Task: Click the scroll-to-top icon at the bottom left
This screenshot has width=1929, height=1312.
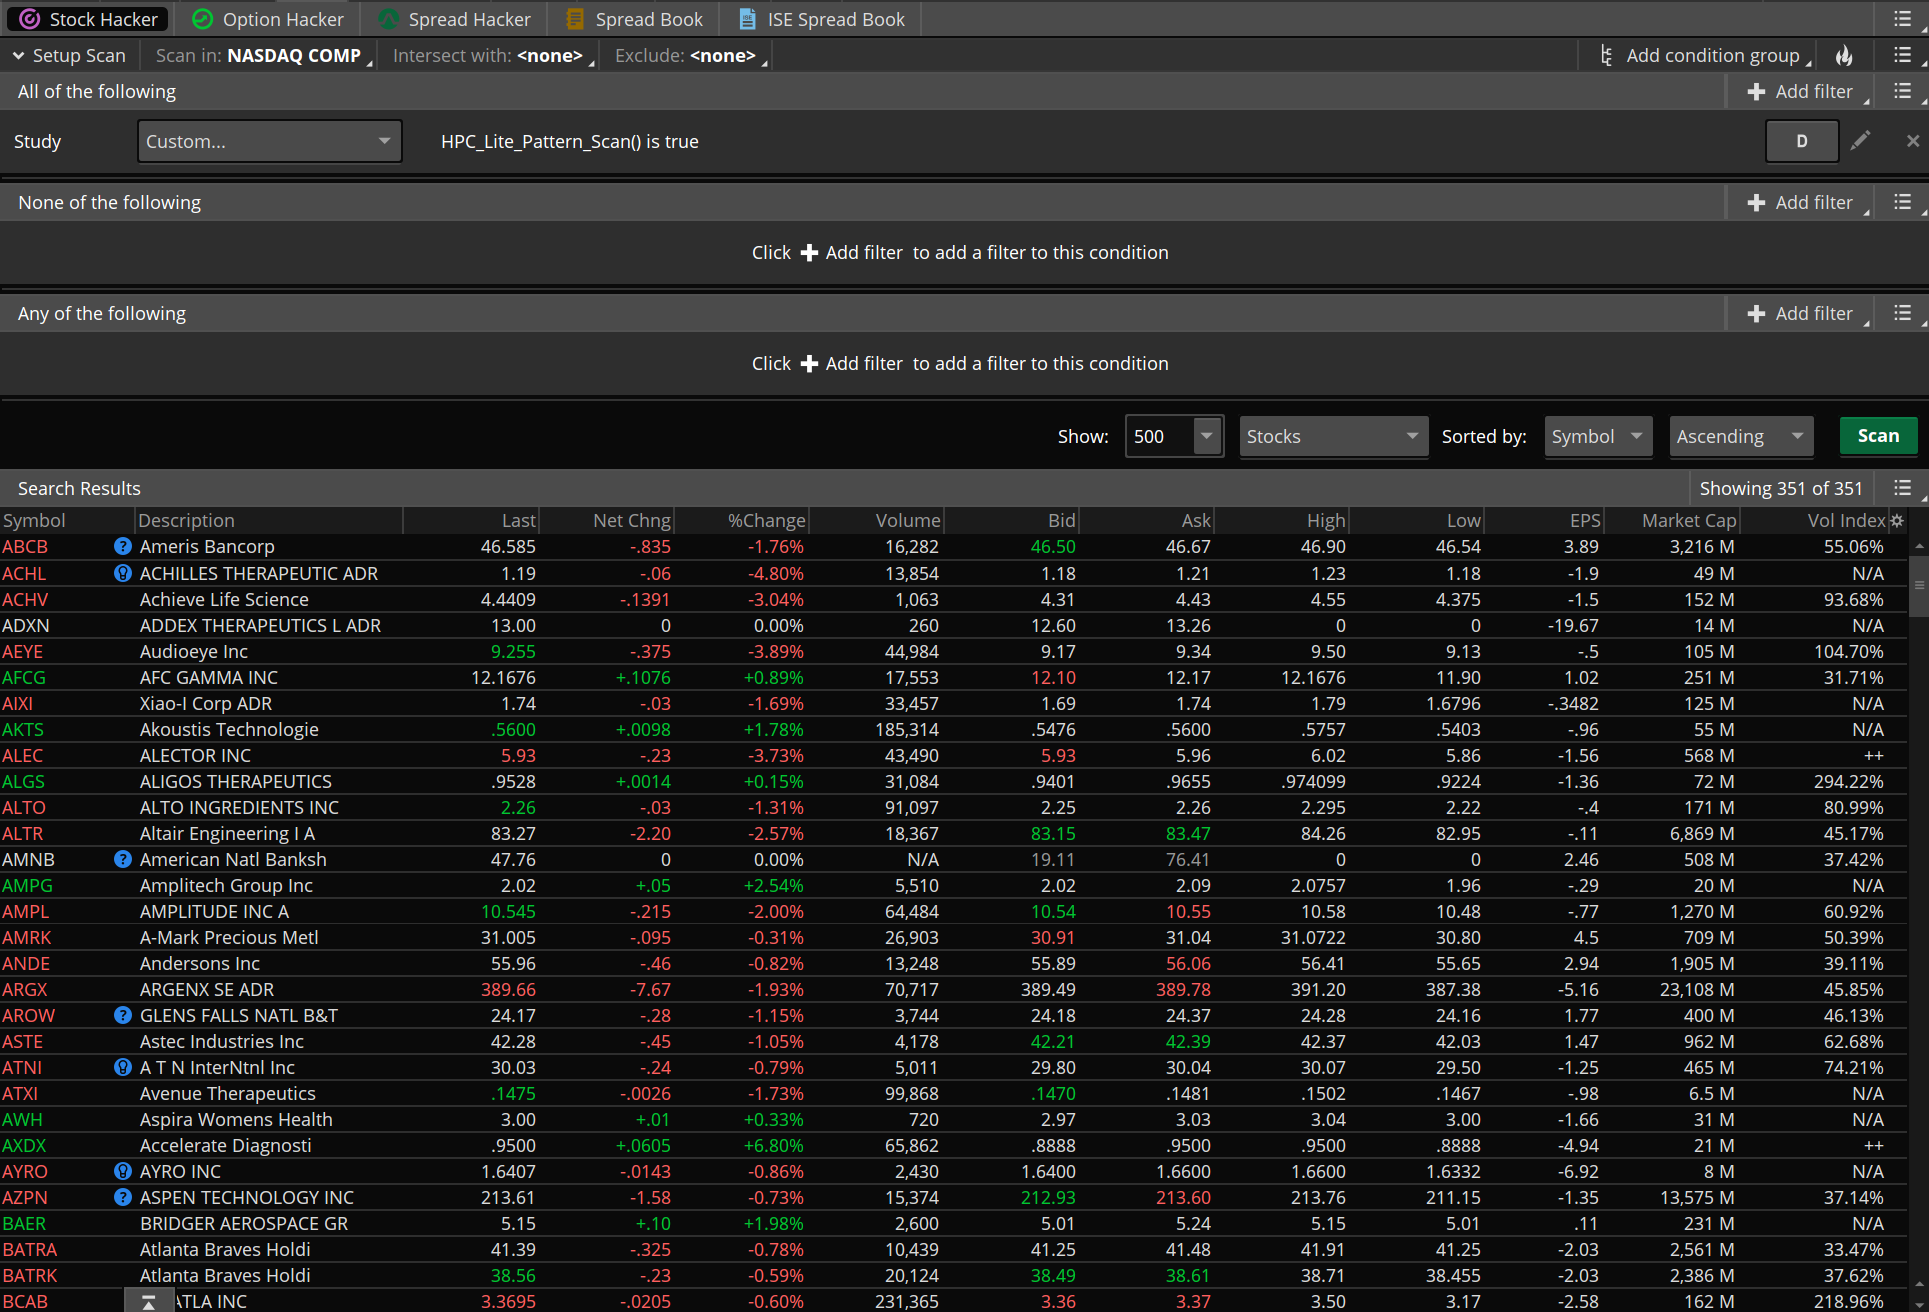Action: click(148, 1301)
